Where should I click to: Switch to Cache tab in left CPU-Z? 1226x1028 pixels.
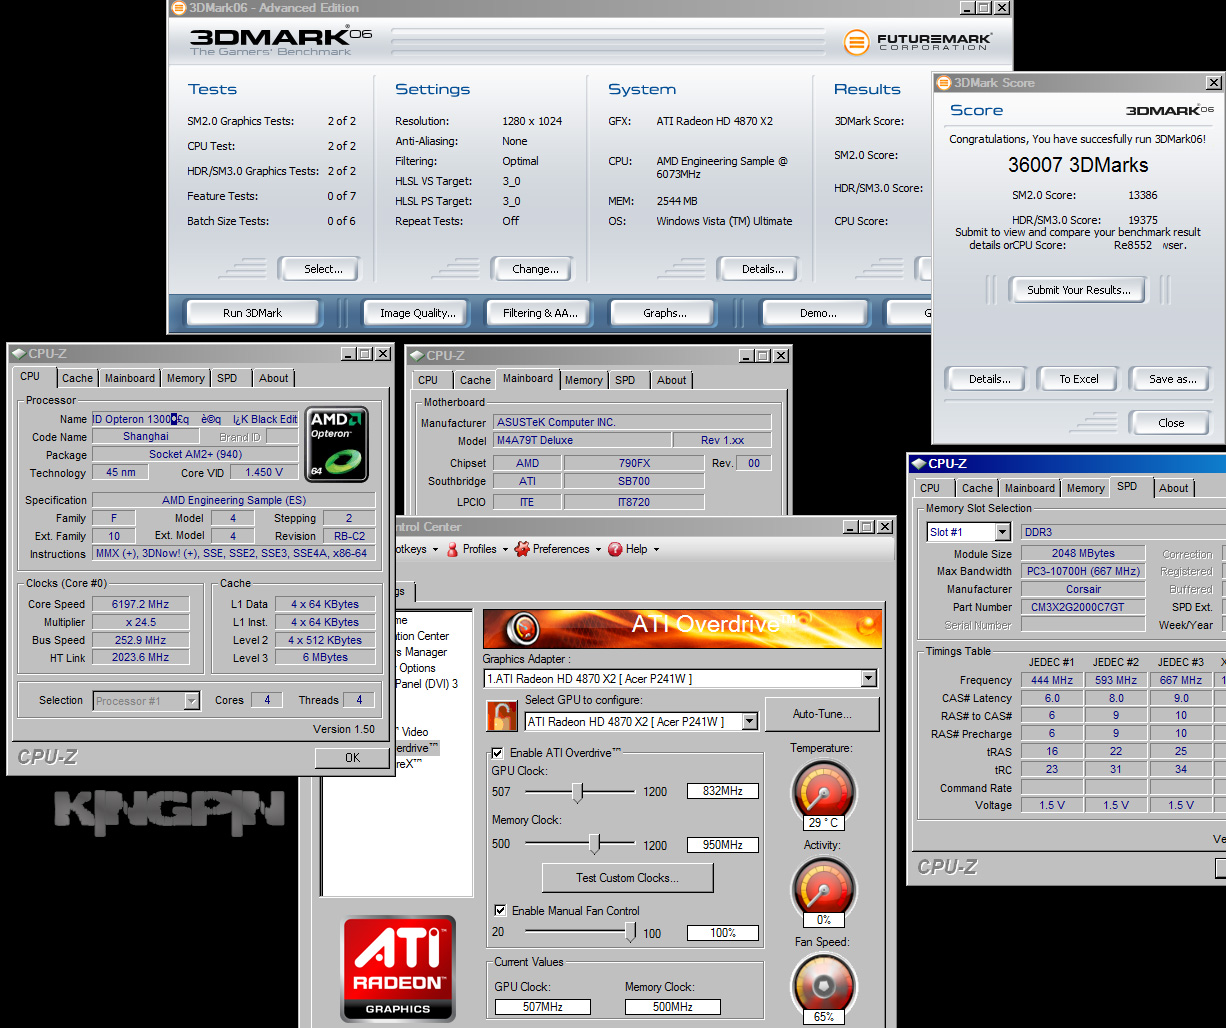click(77, 378)
